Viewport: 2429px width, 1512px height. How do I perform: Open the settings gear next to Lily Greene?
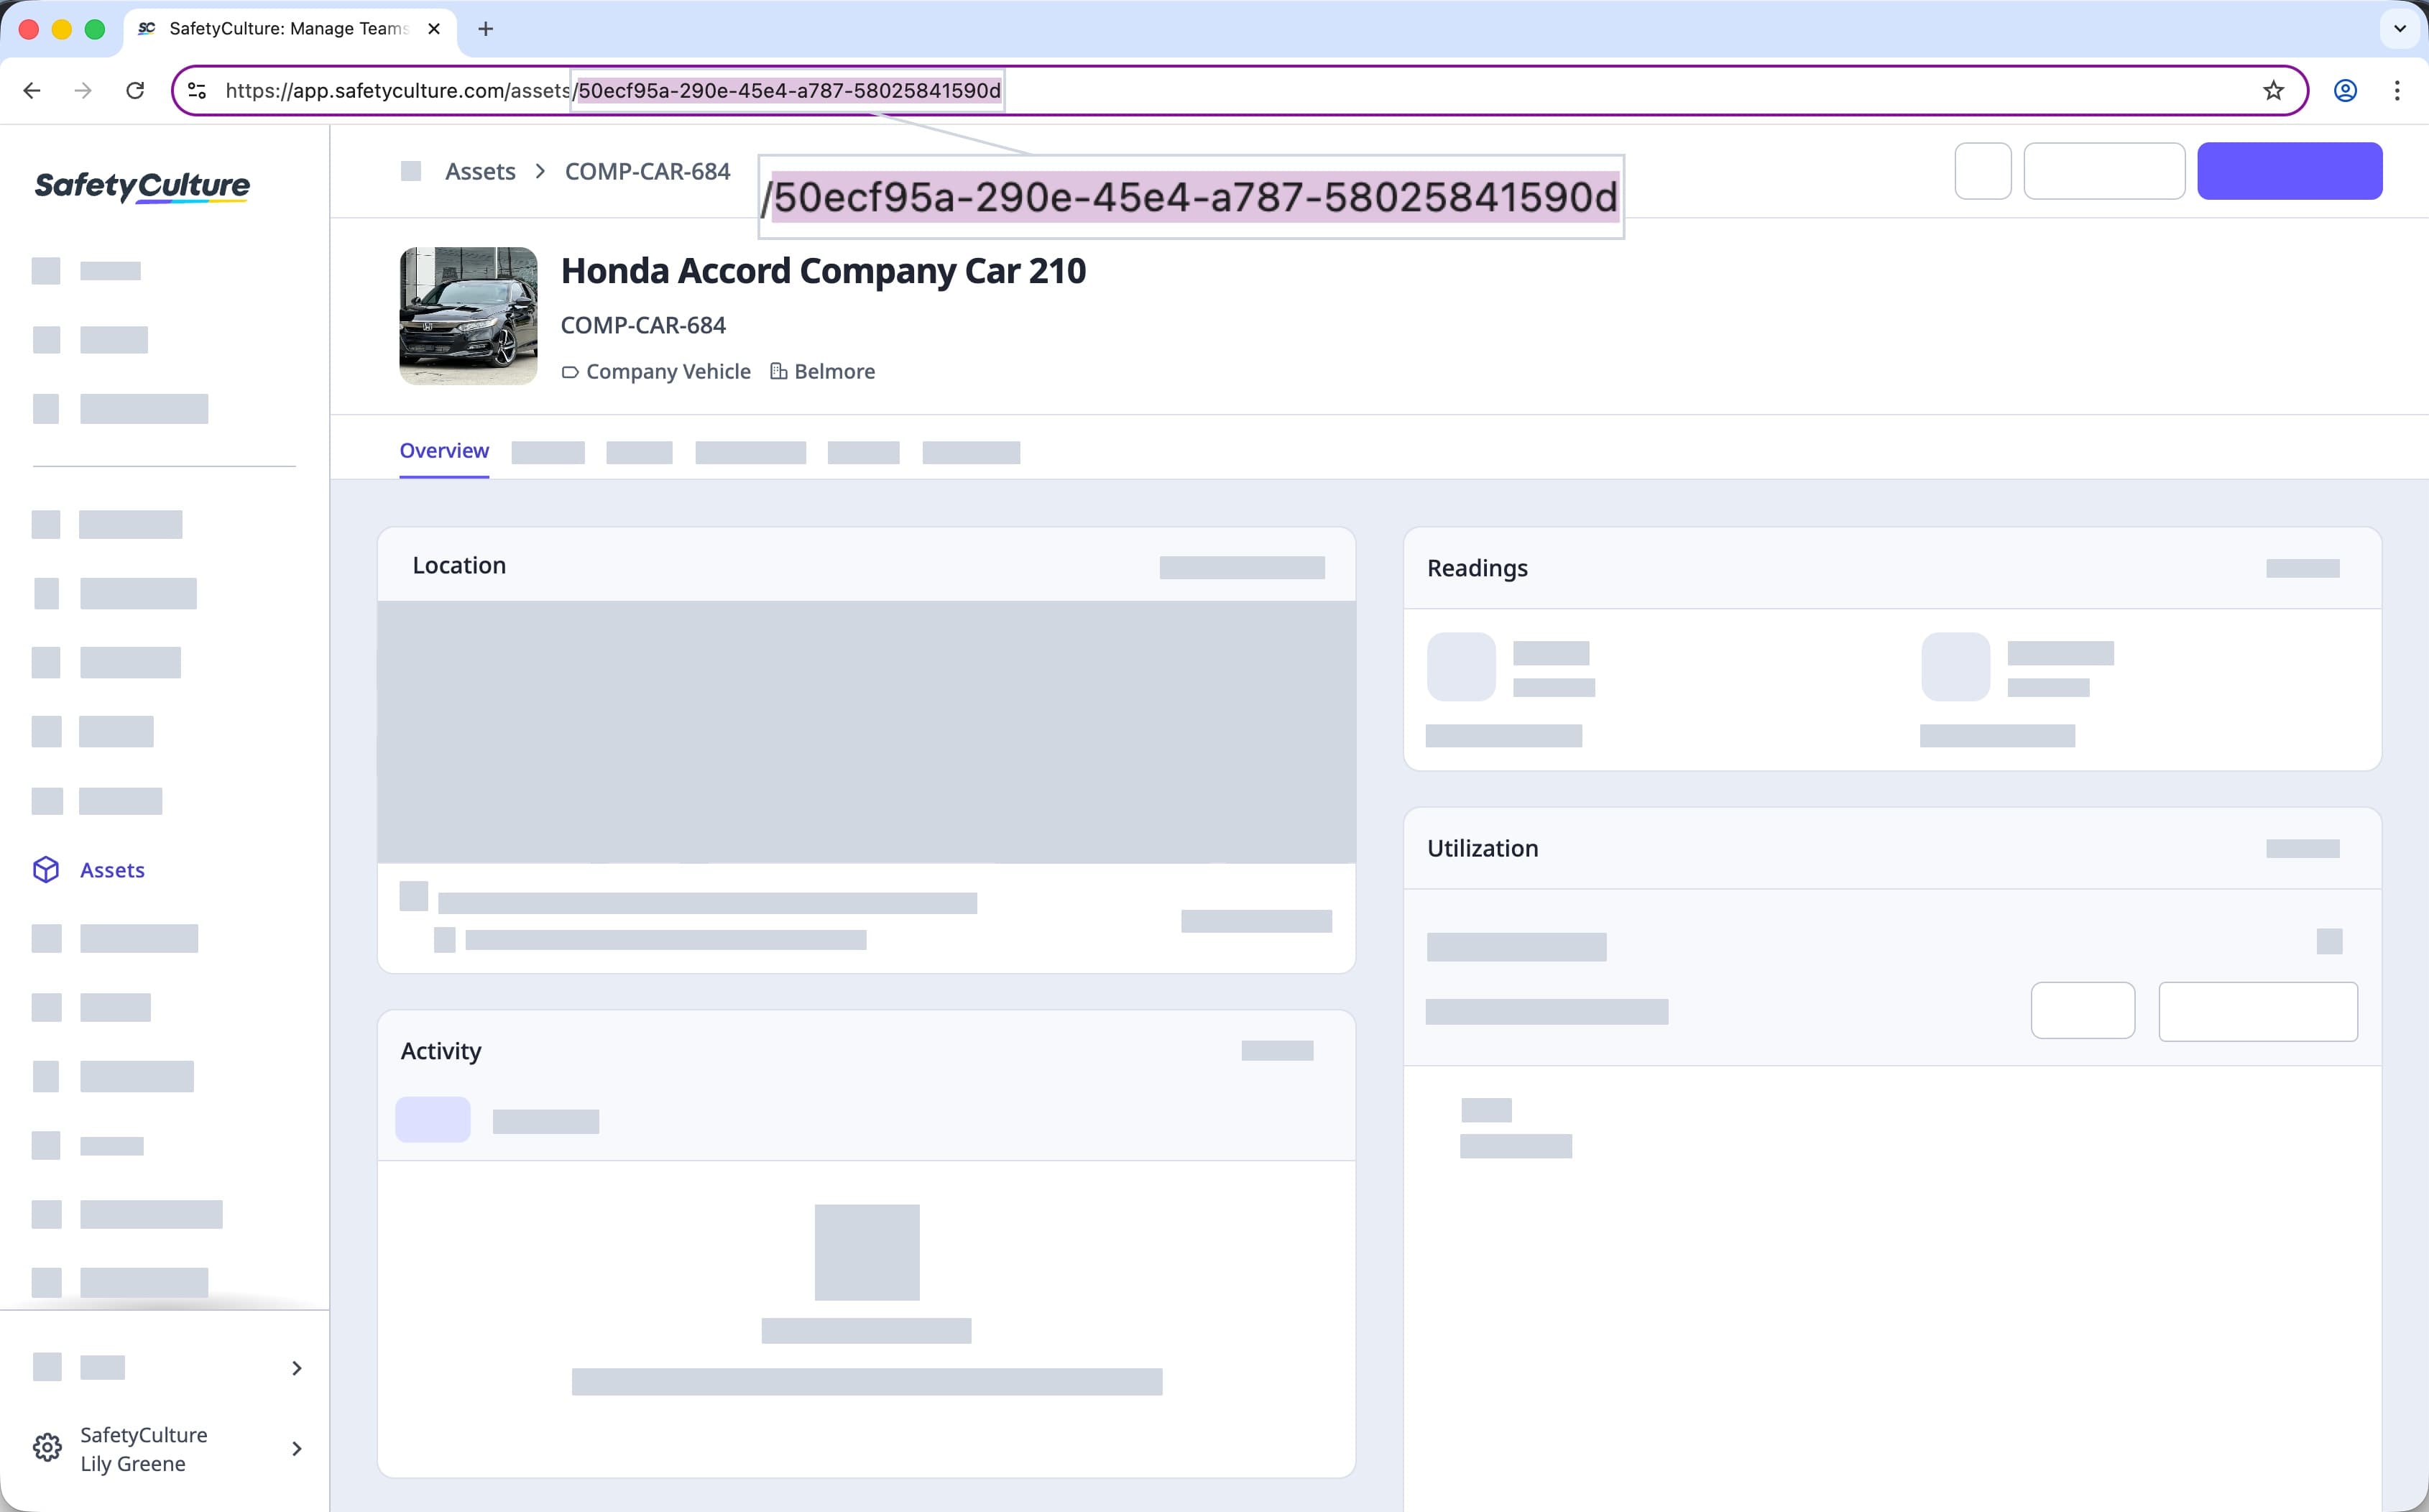point(47,1448)
